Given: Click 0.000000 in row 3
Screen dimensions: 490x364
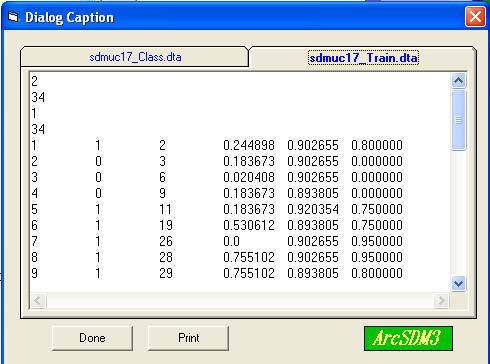Looking at the screenshot, I should pos(377,177).
